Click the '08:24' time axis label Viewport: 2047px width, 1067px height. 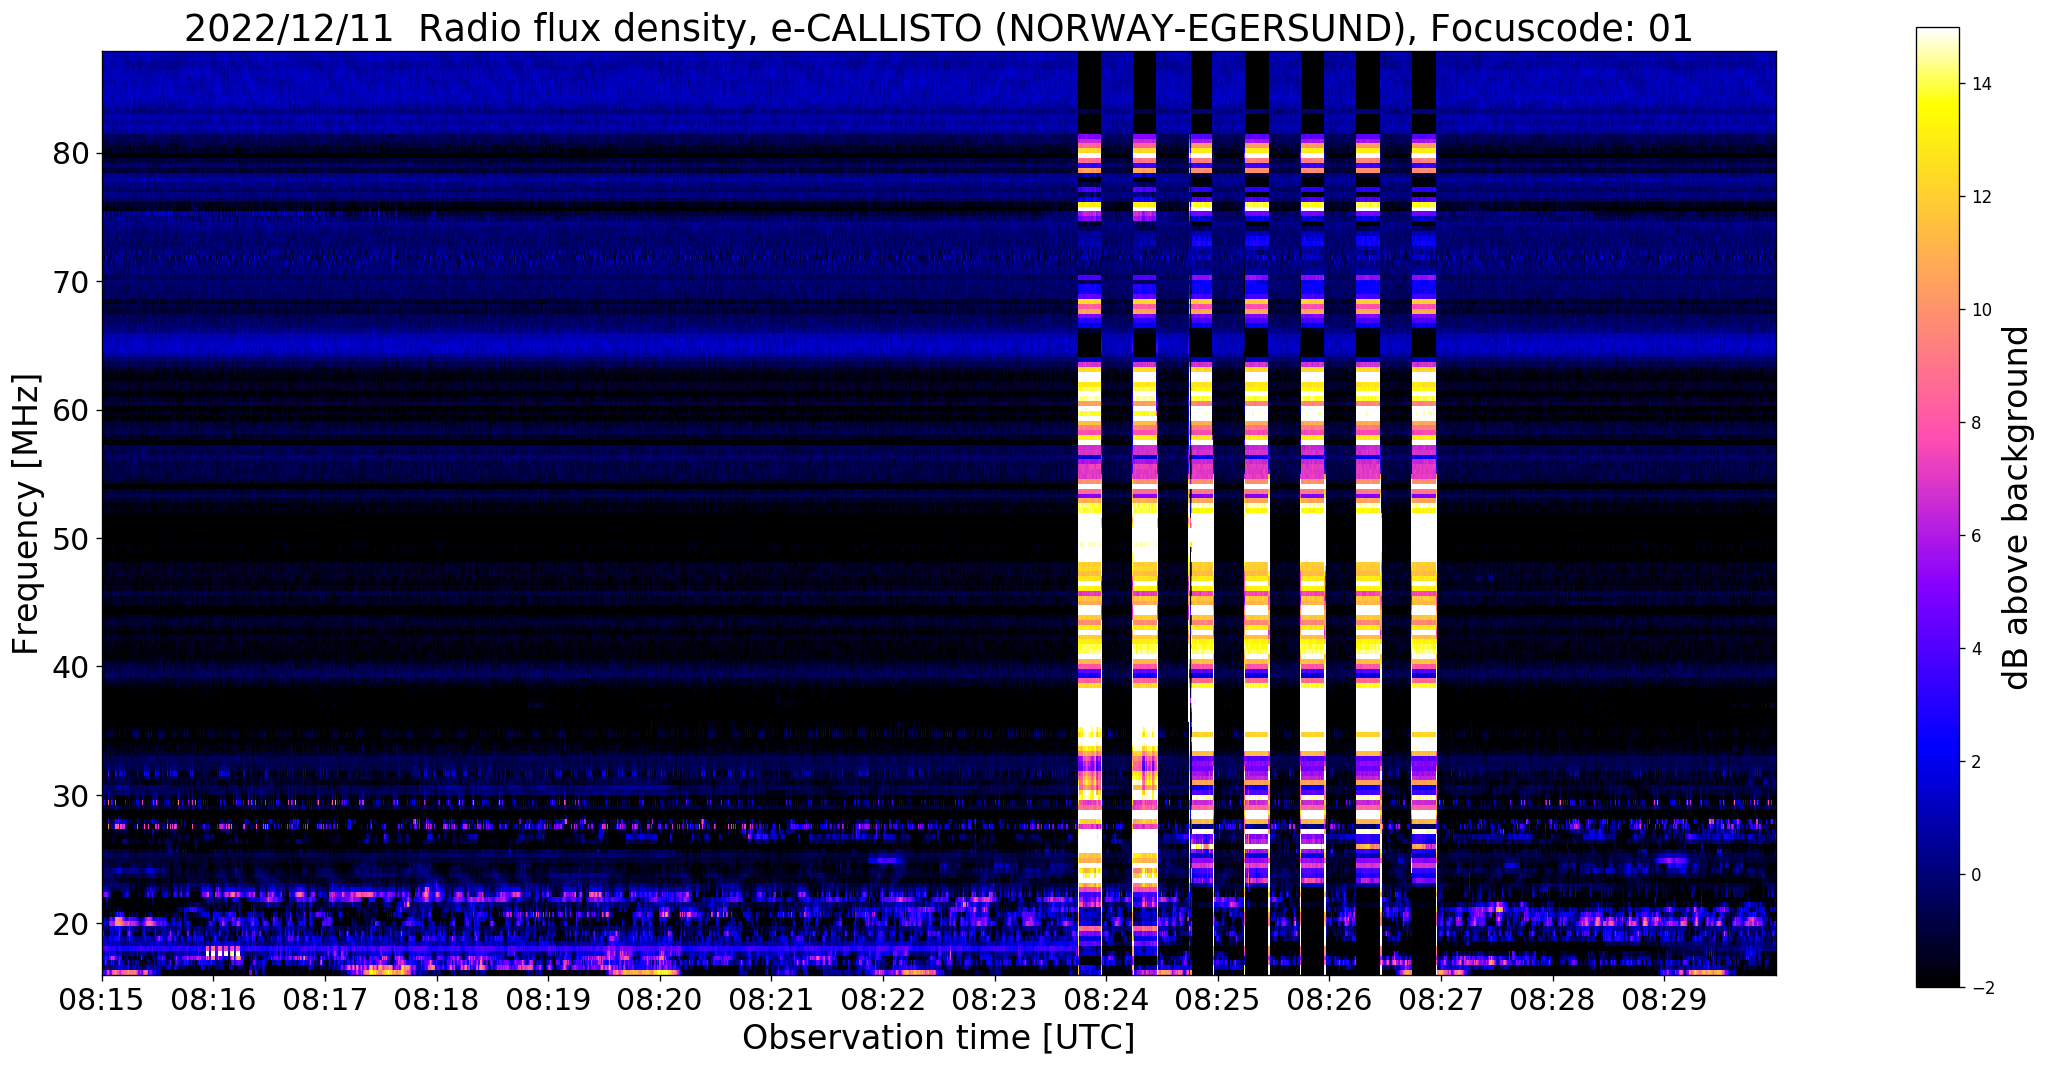(1106, 1000)
